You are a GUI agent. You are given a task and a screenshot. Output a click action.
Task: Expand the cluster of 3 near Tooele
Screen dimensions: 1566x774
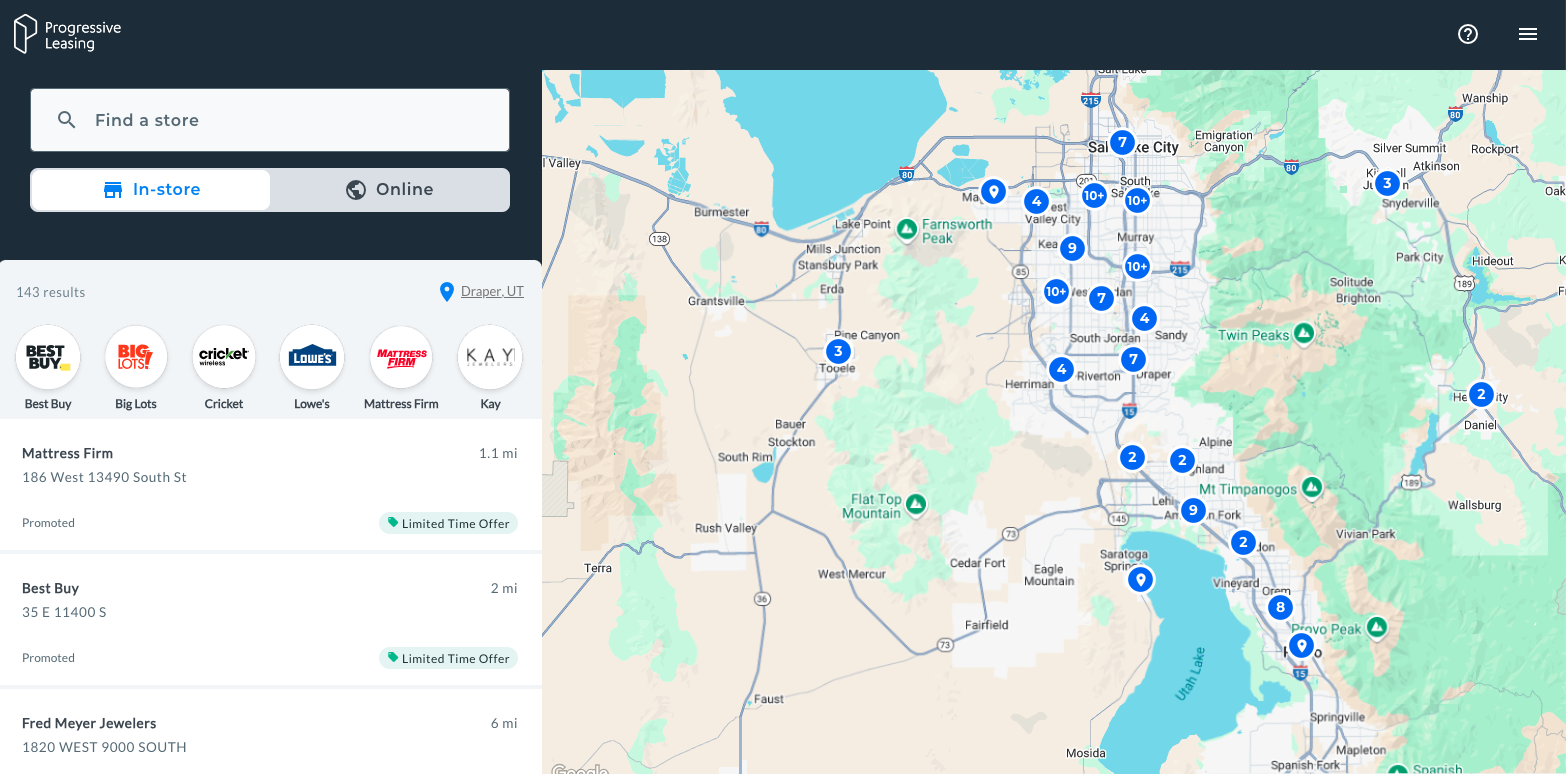coord(838,351)
